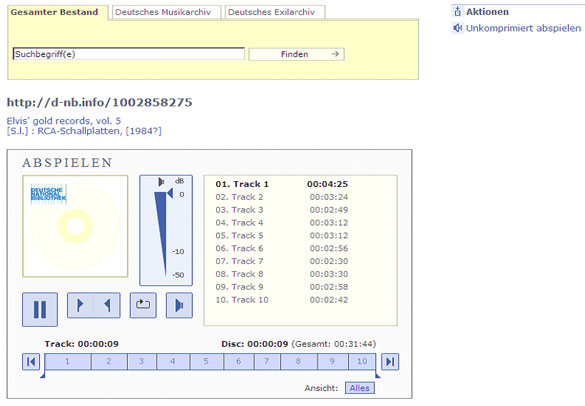Image resolution: width=585 pixels, height=406 pixels.
Task: Switch to Deutsches Exilarchiv tab
Action: [272, 12]
